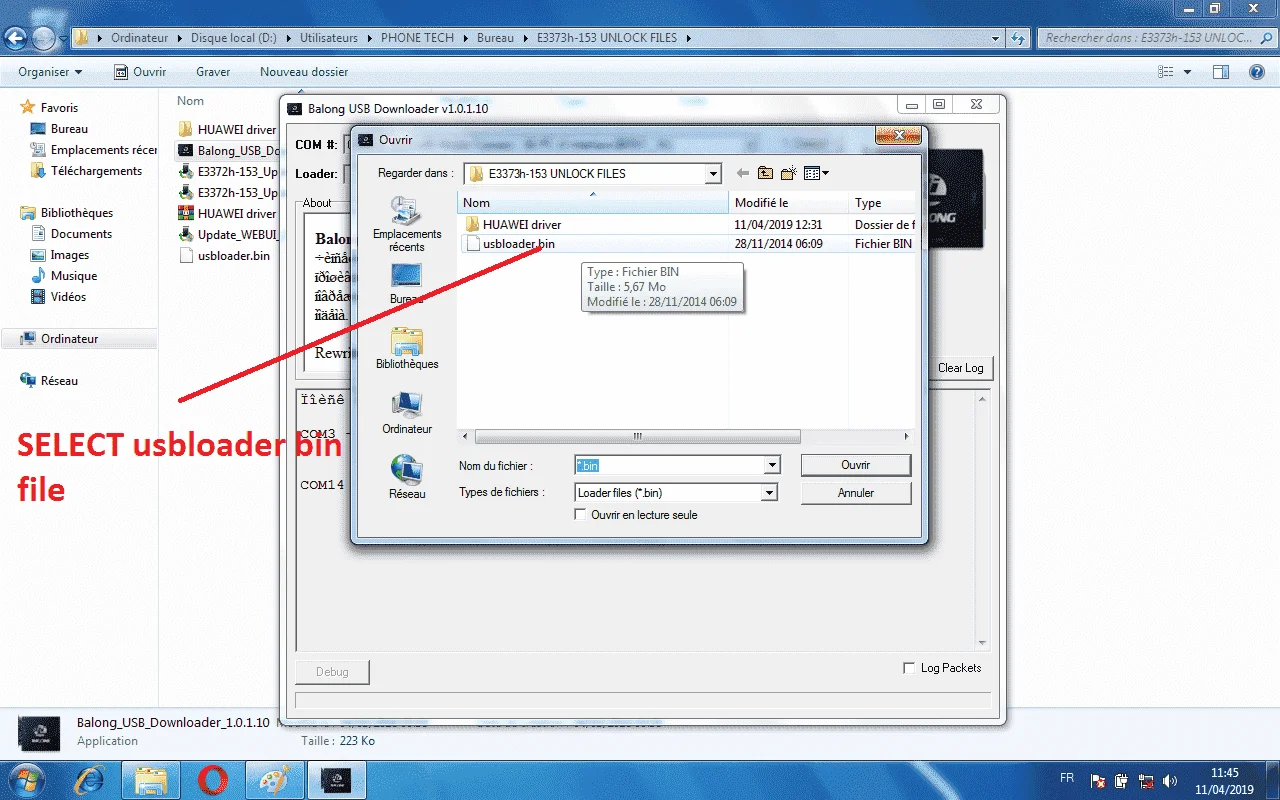Select Réseau in the Explorer navigation pane

(x=49, y=381)
